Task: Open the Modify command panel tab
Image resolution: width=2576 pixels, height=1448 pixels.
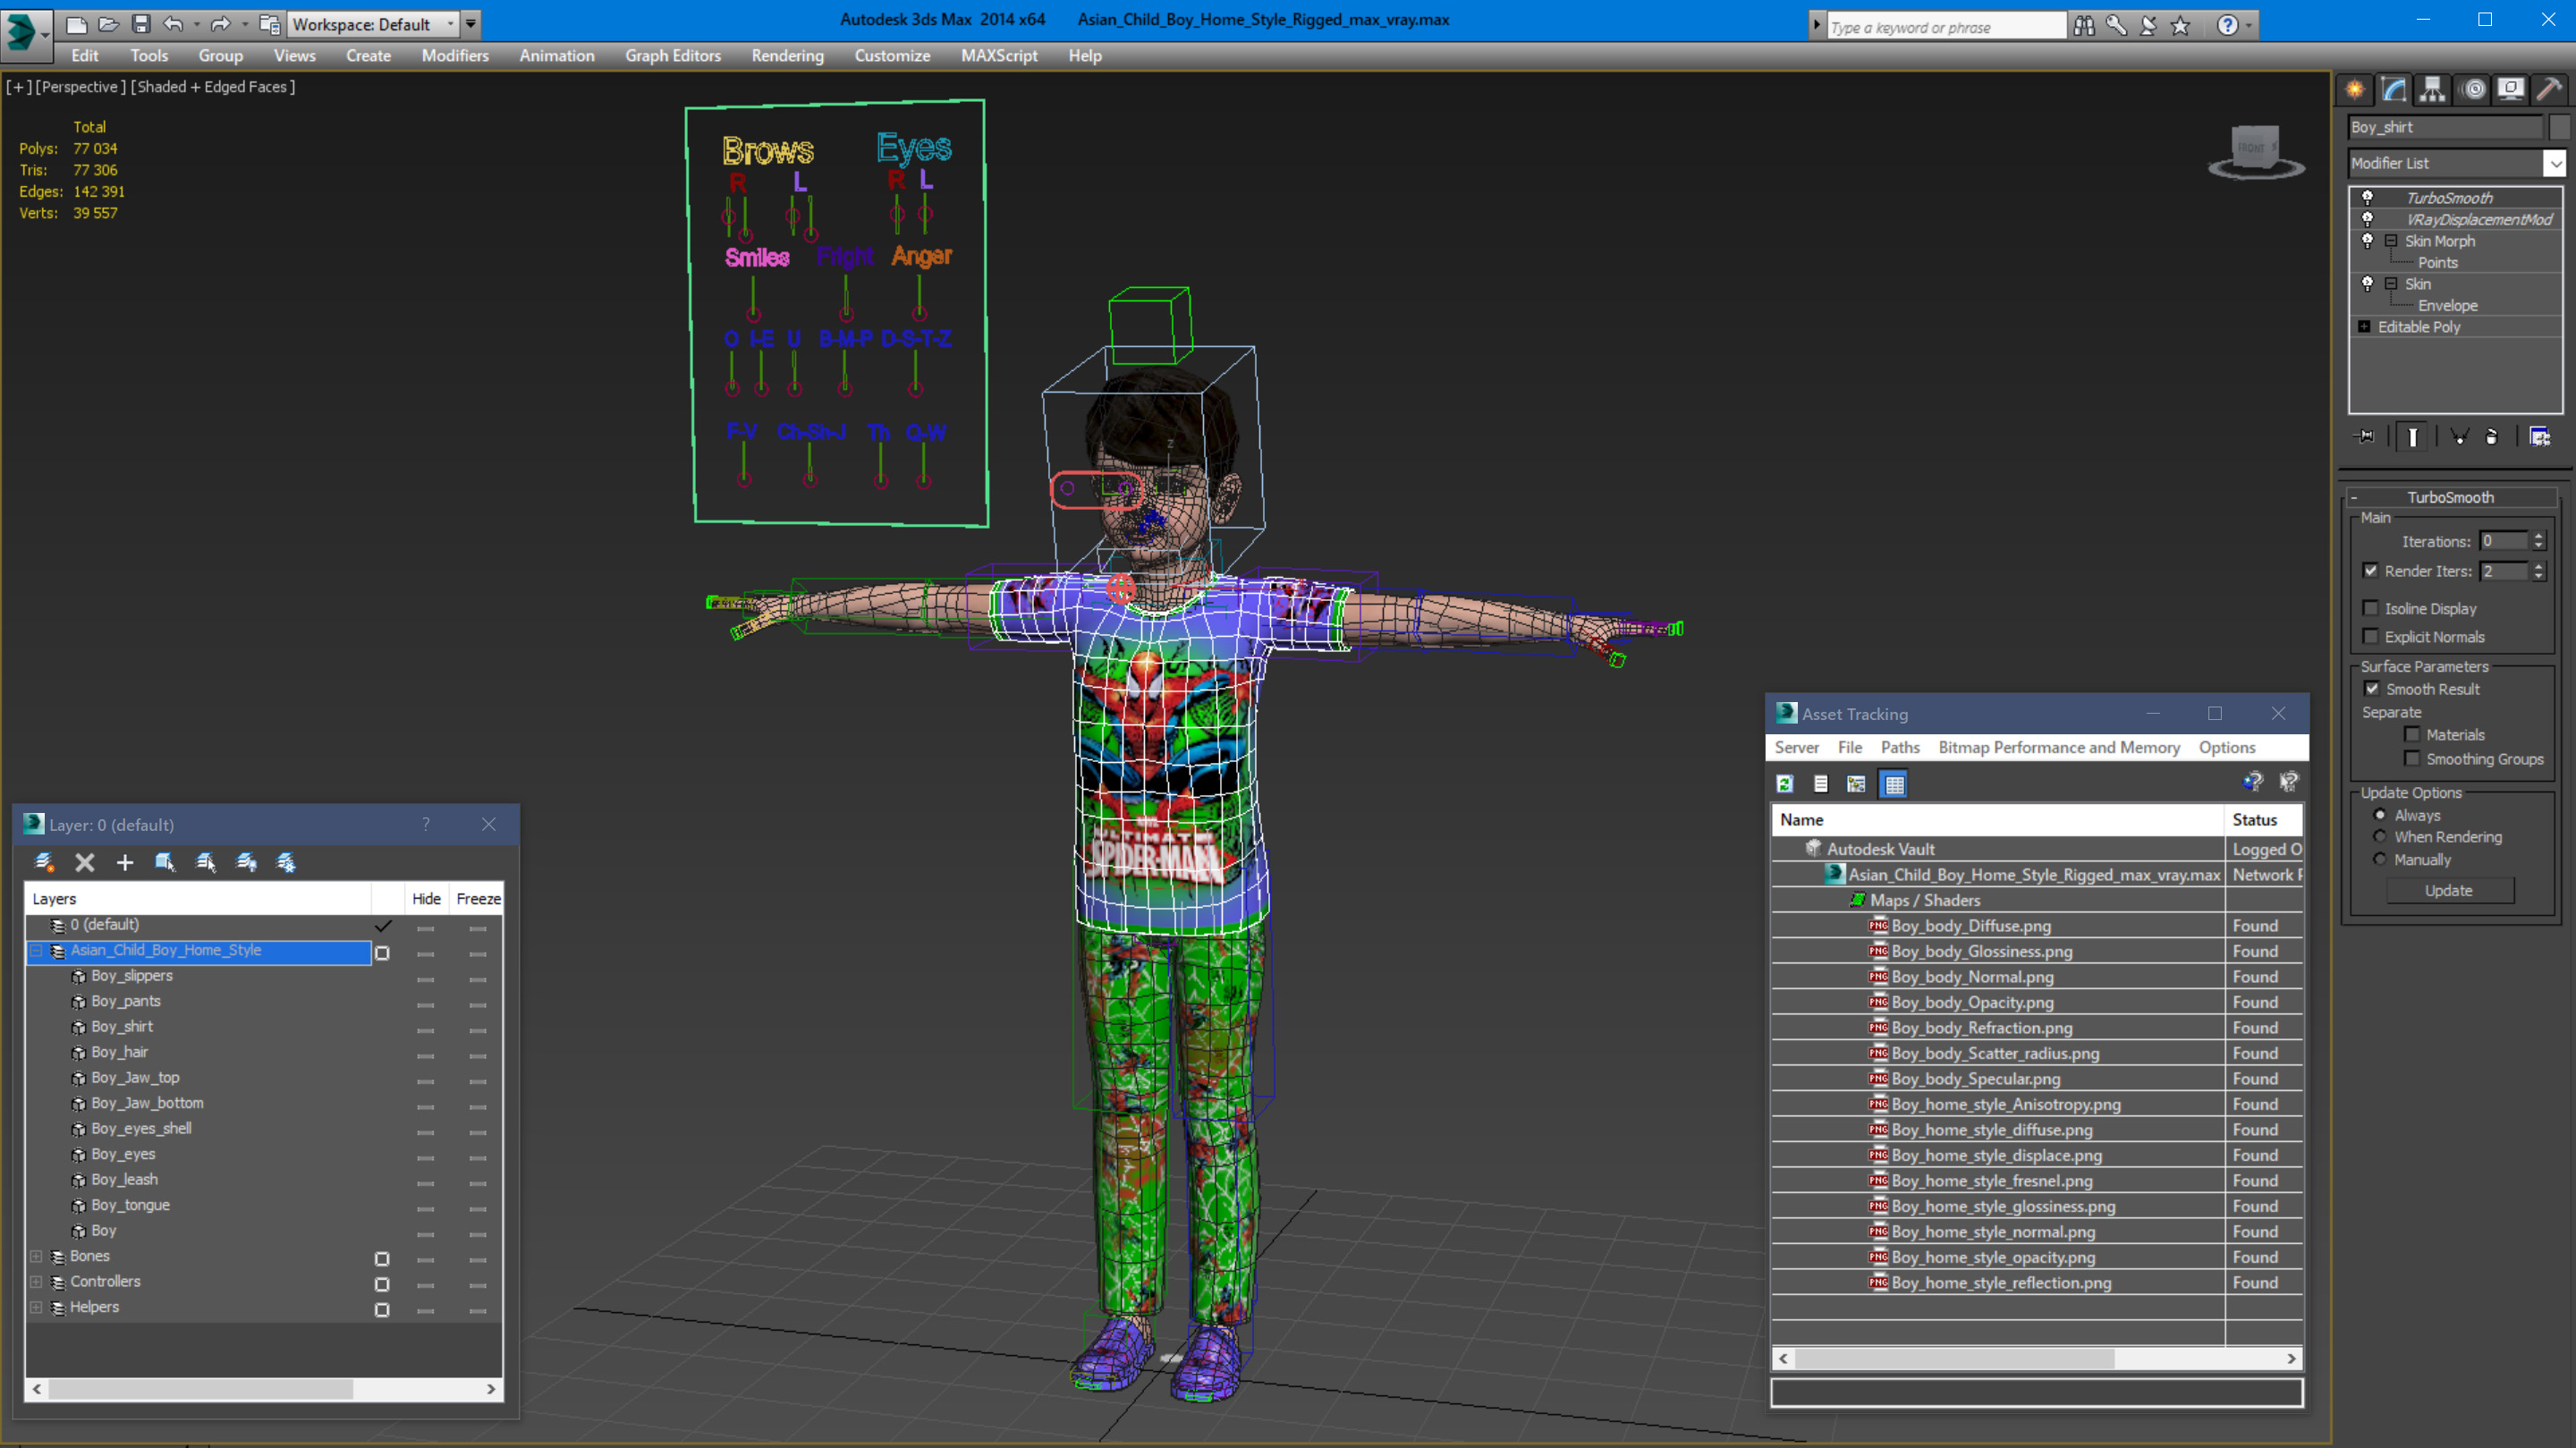Action: (x=2394, y=90)
